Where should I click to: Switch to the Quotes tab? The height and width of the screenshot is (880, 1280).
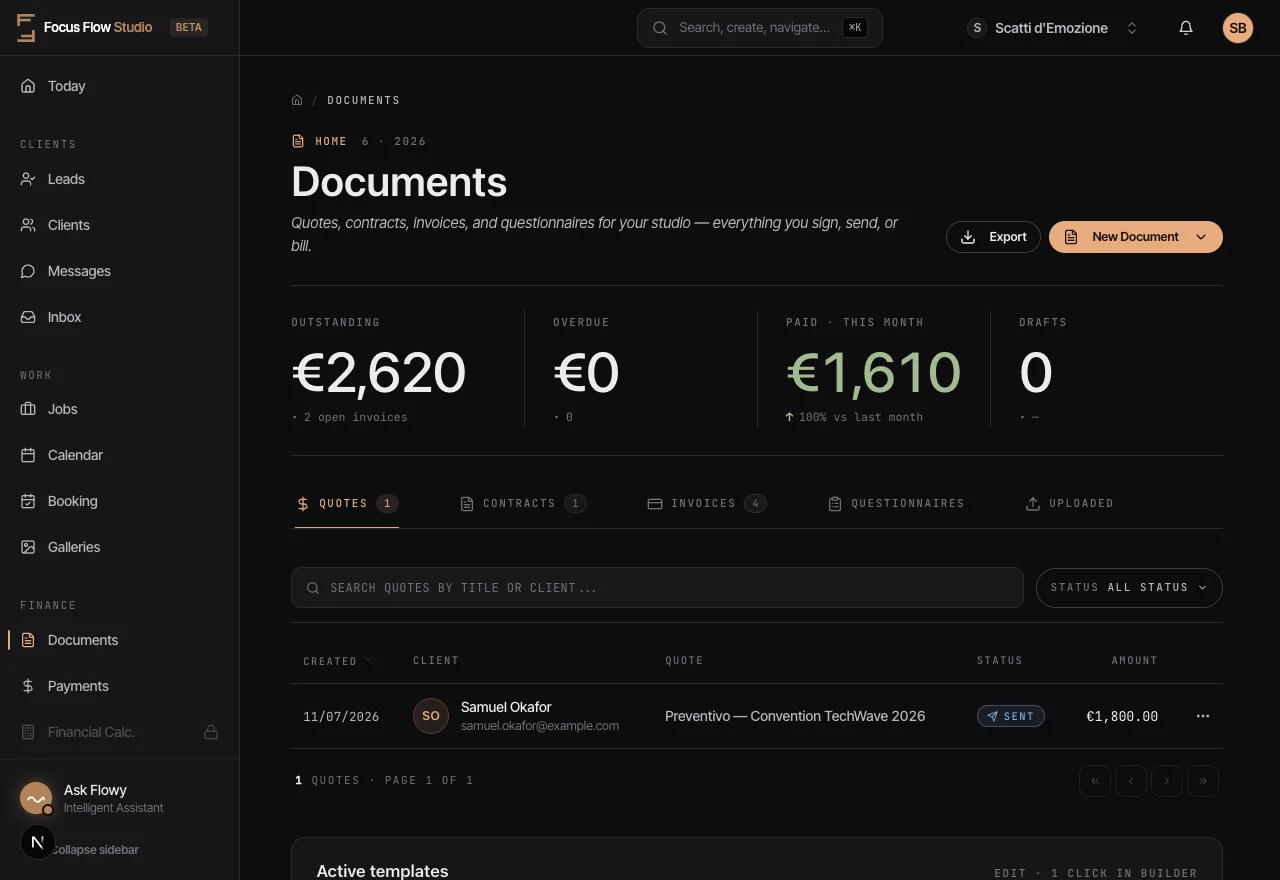tap(347, 504)
